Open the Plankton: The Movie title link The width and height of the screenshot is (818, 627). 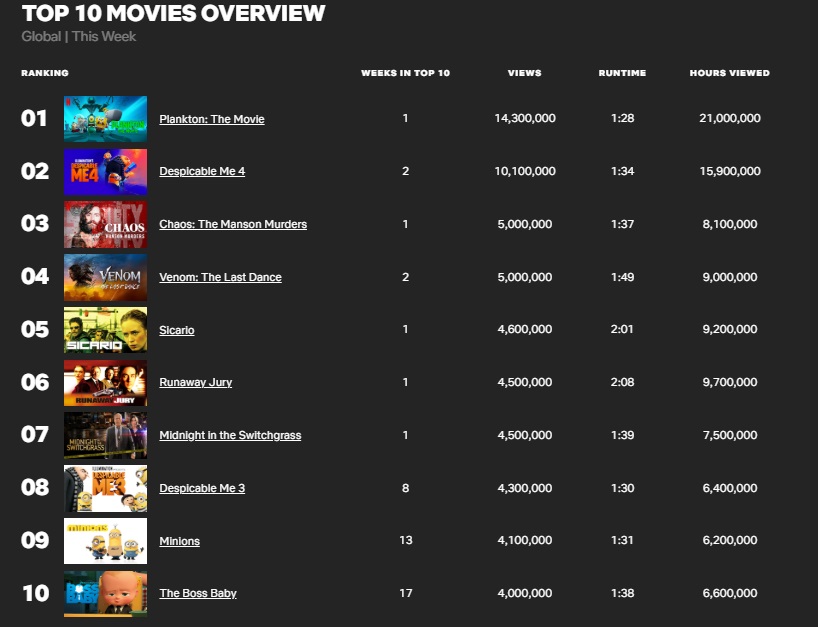(x=212, y=119)
